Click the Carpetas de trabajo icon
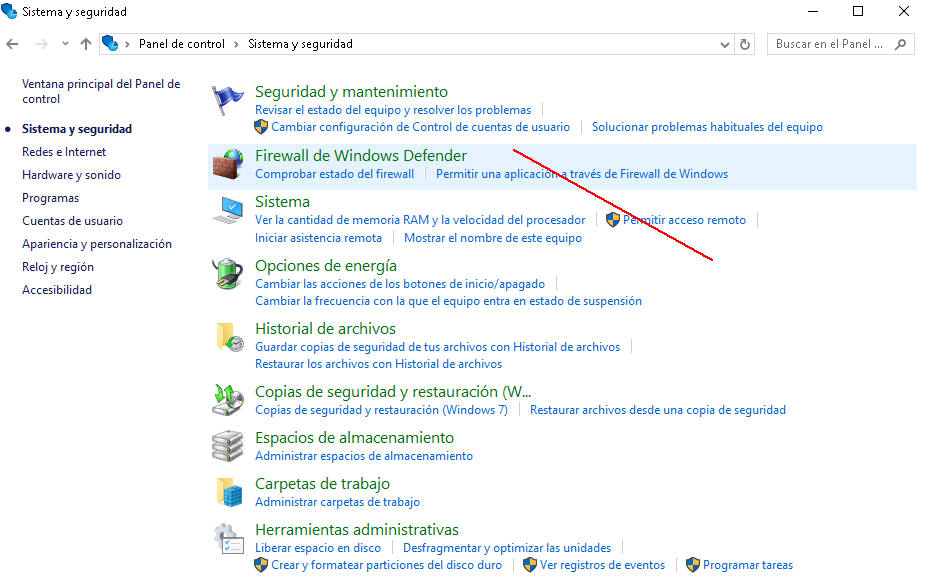This screenshot has width=925, height=587. tap(229, 492)
